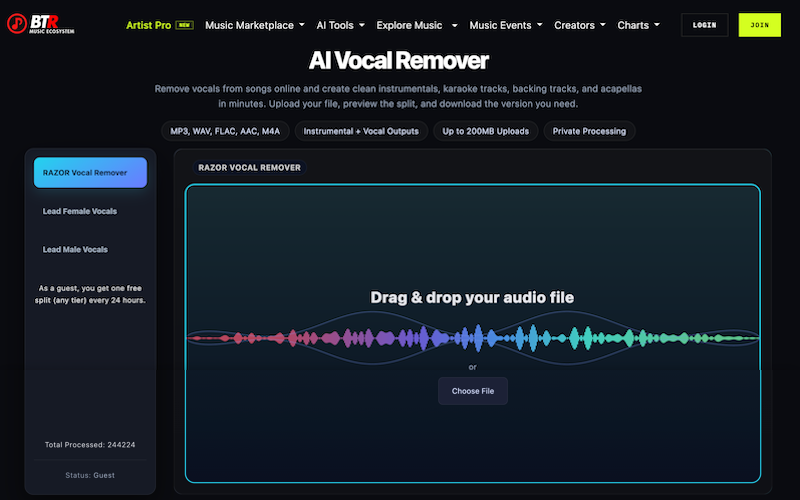Expand the Music Events dropdown arrow

(539, 24)
